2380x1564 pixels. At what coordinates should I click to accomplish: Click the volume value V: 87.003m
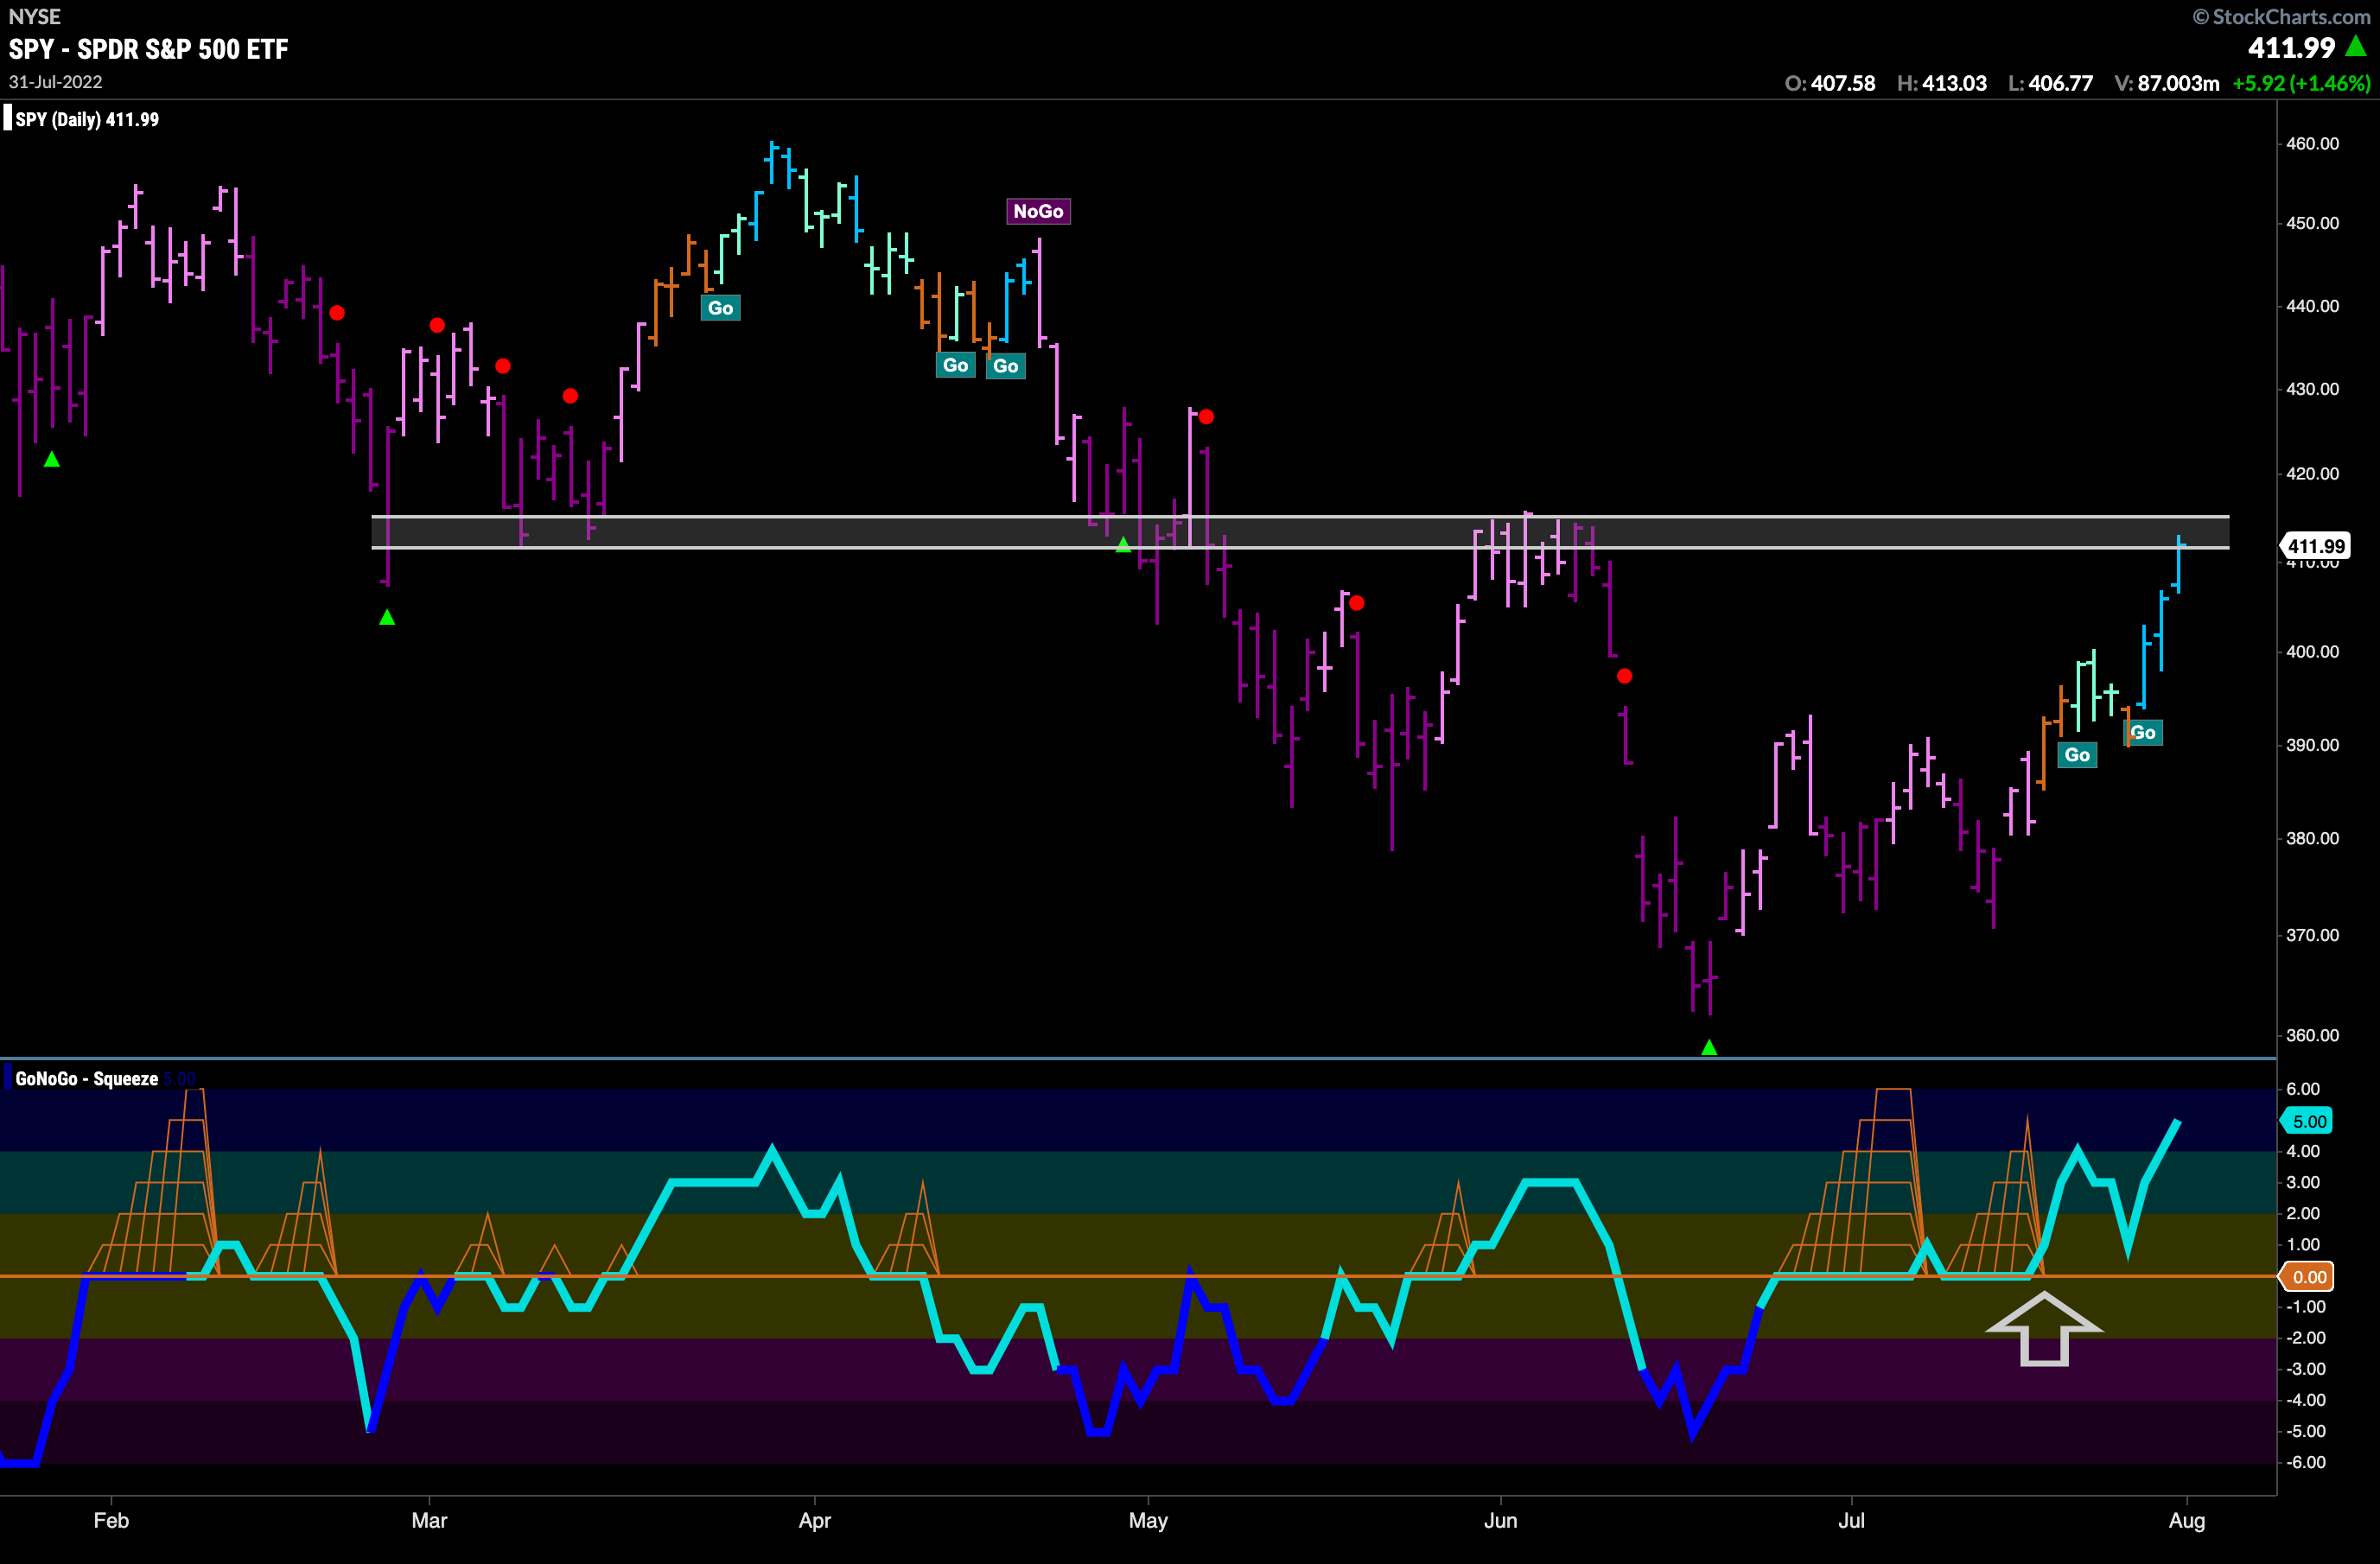click(2167, 83)
